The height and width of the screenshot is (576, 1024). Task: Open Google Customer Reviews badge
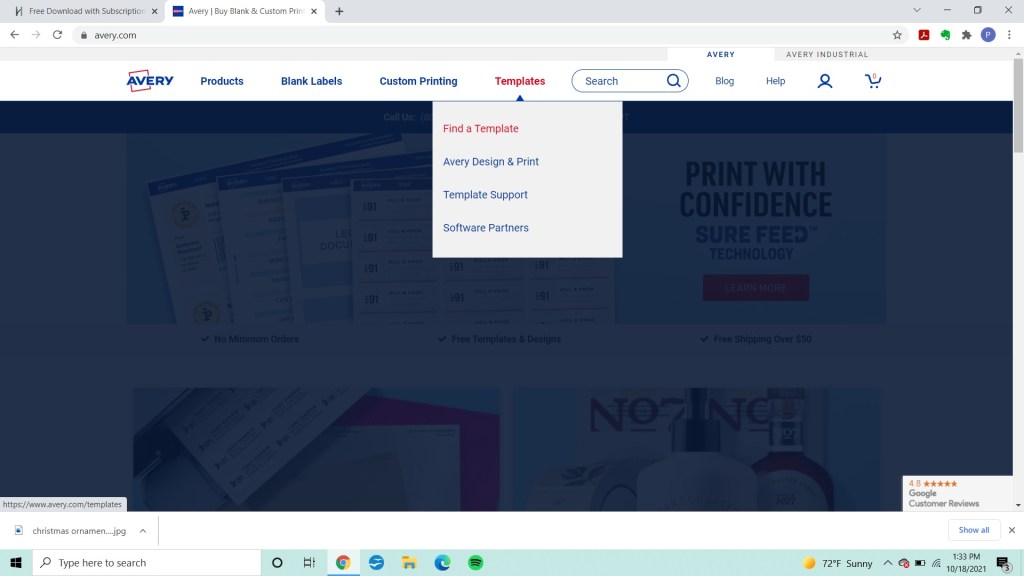957,493
